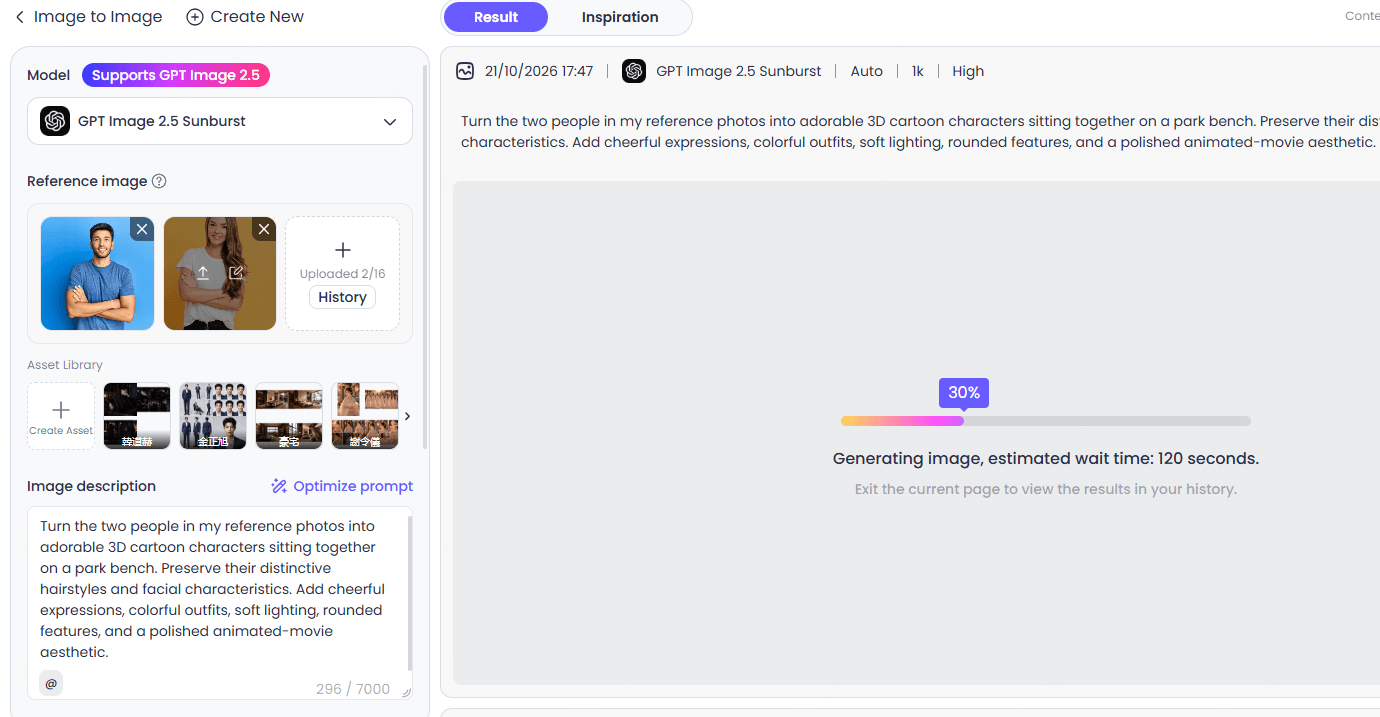The image size is (1380, 717).
Task: Click the 'Exit the current page' hint text
Action: click(1046, 489)
